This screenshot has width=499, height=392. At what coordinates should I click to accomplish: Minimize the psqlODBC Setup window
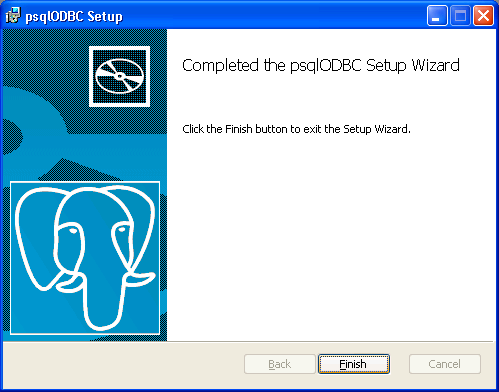click(x=437, y=15)
